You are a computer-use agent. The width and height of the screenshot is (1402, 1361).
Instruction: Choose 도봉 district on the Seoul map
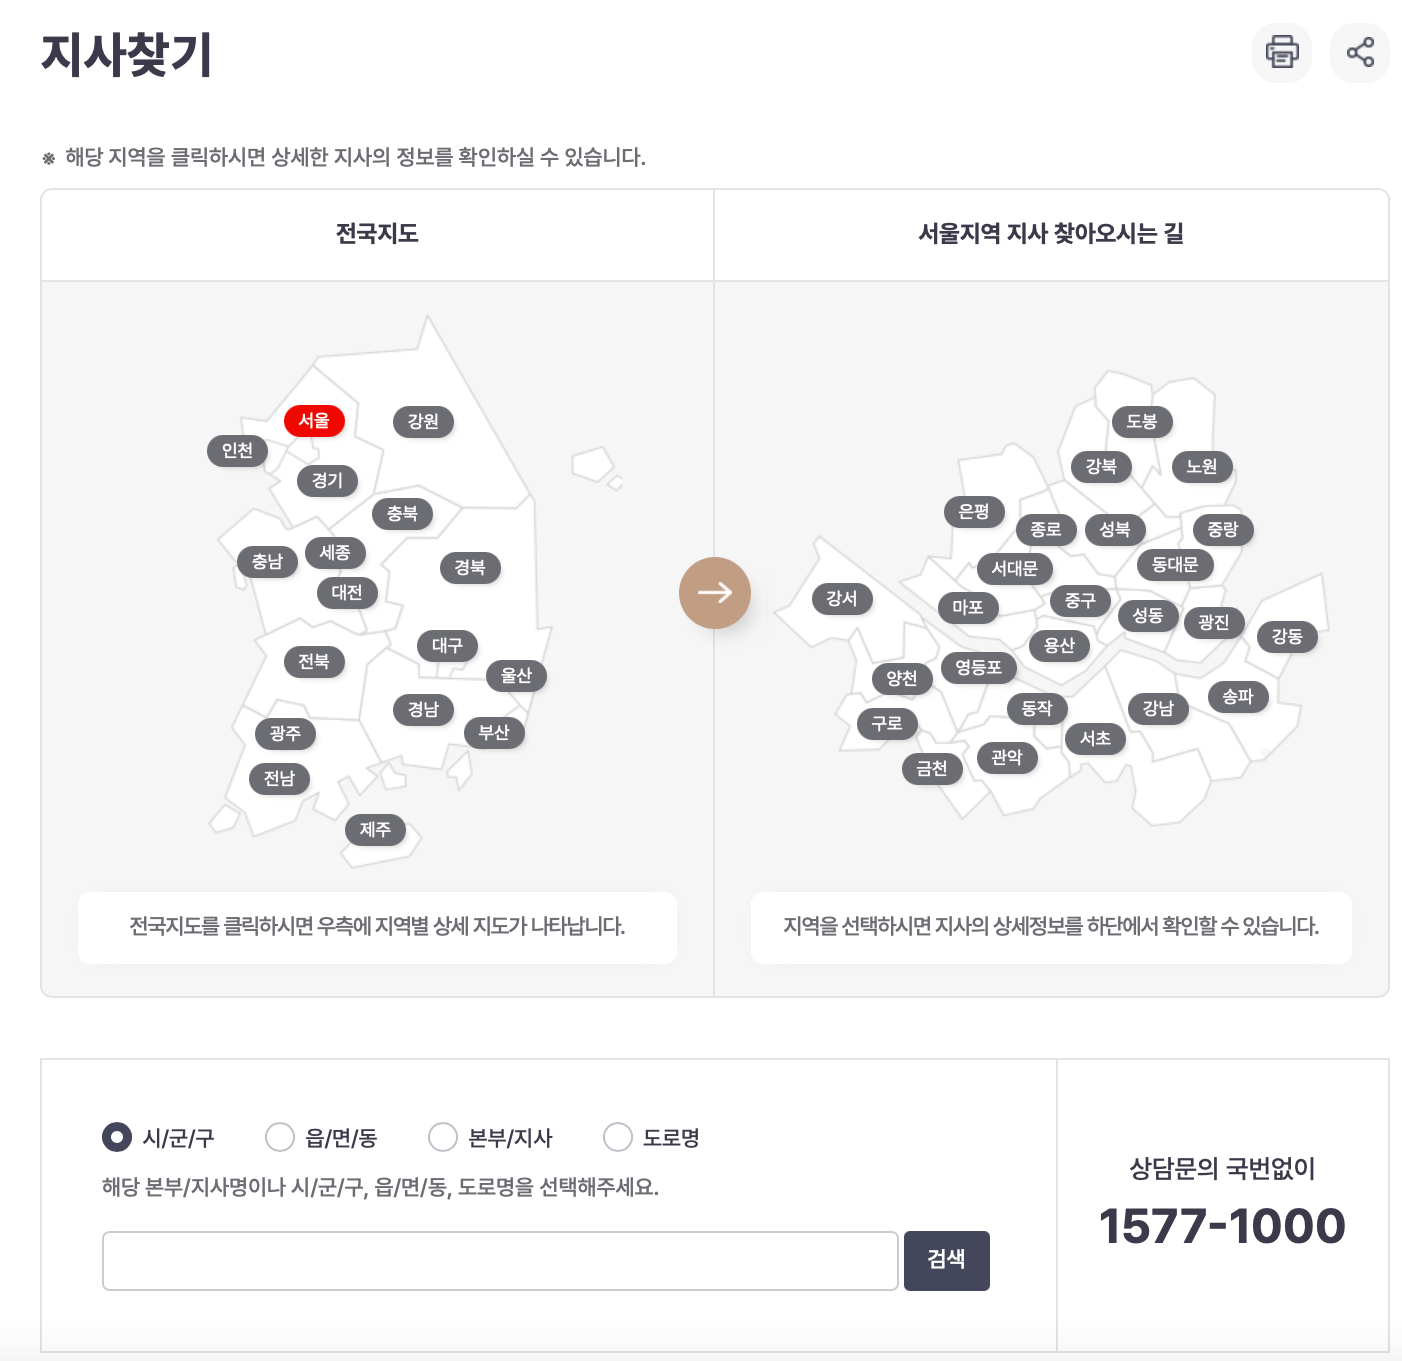1142,422
